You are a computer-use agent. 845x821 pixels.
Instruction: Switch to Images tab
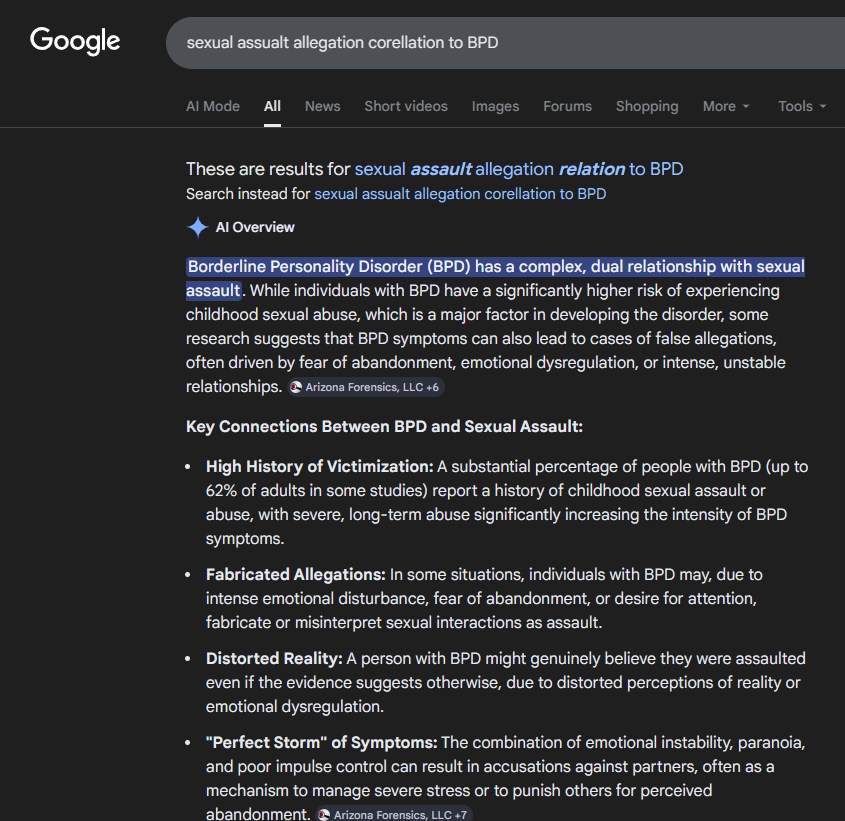point(495,106)
